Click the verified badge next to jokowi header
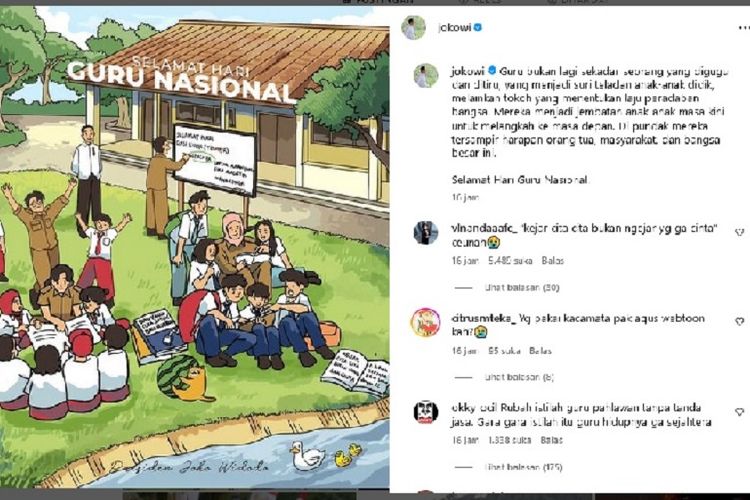The width and height of the screenshot is (750, 500). click(x=478, y=27)
